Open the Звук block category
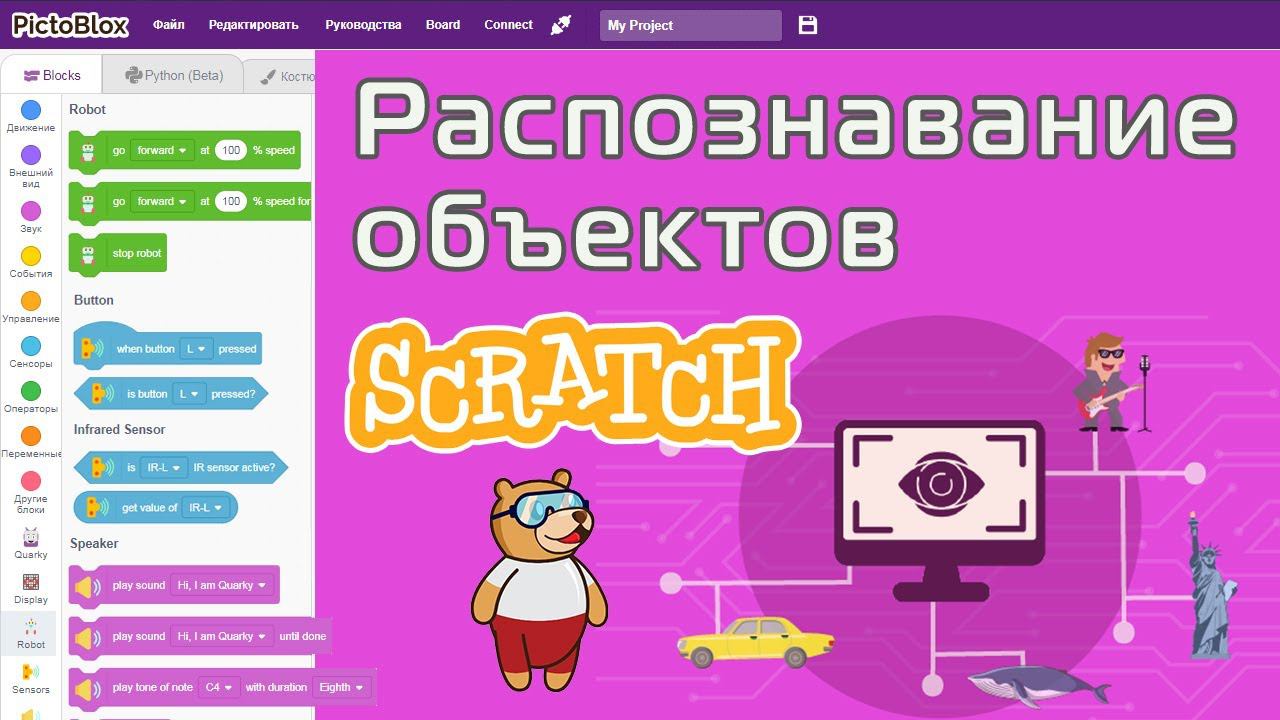Image resolution: width=1280 pixels, height=720 pixels. point(31,217)
